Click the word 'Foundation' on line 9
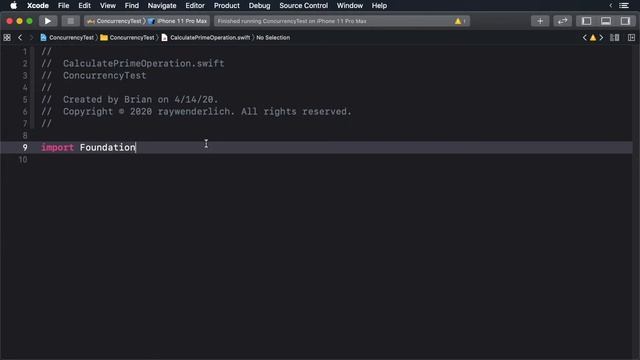 [108, 147]
